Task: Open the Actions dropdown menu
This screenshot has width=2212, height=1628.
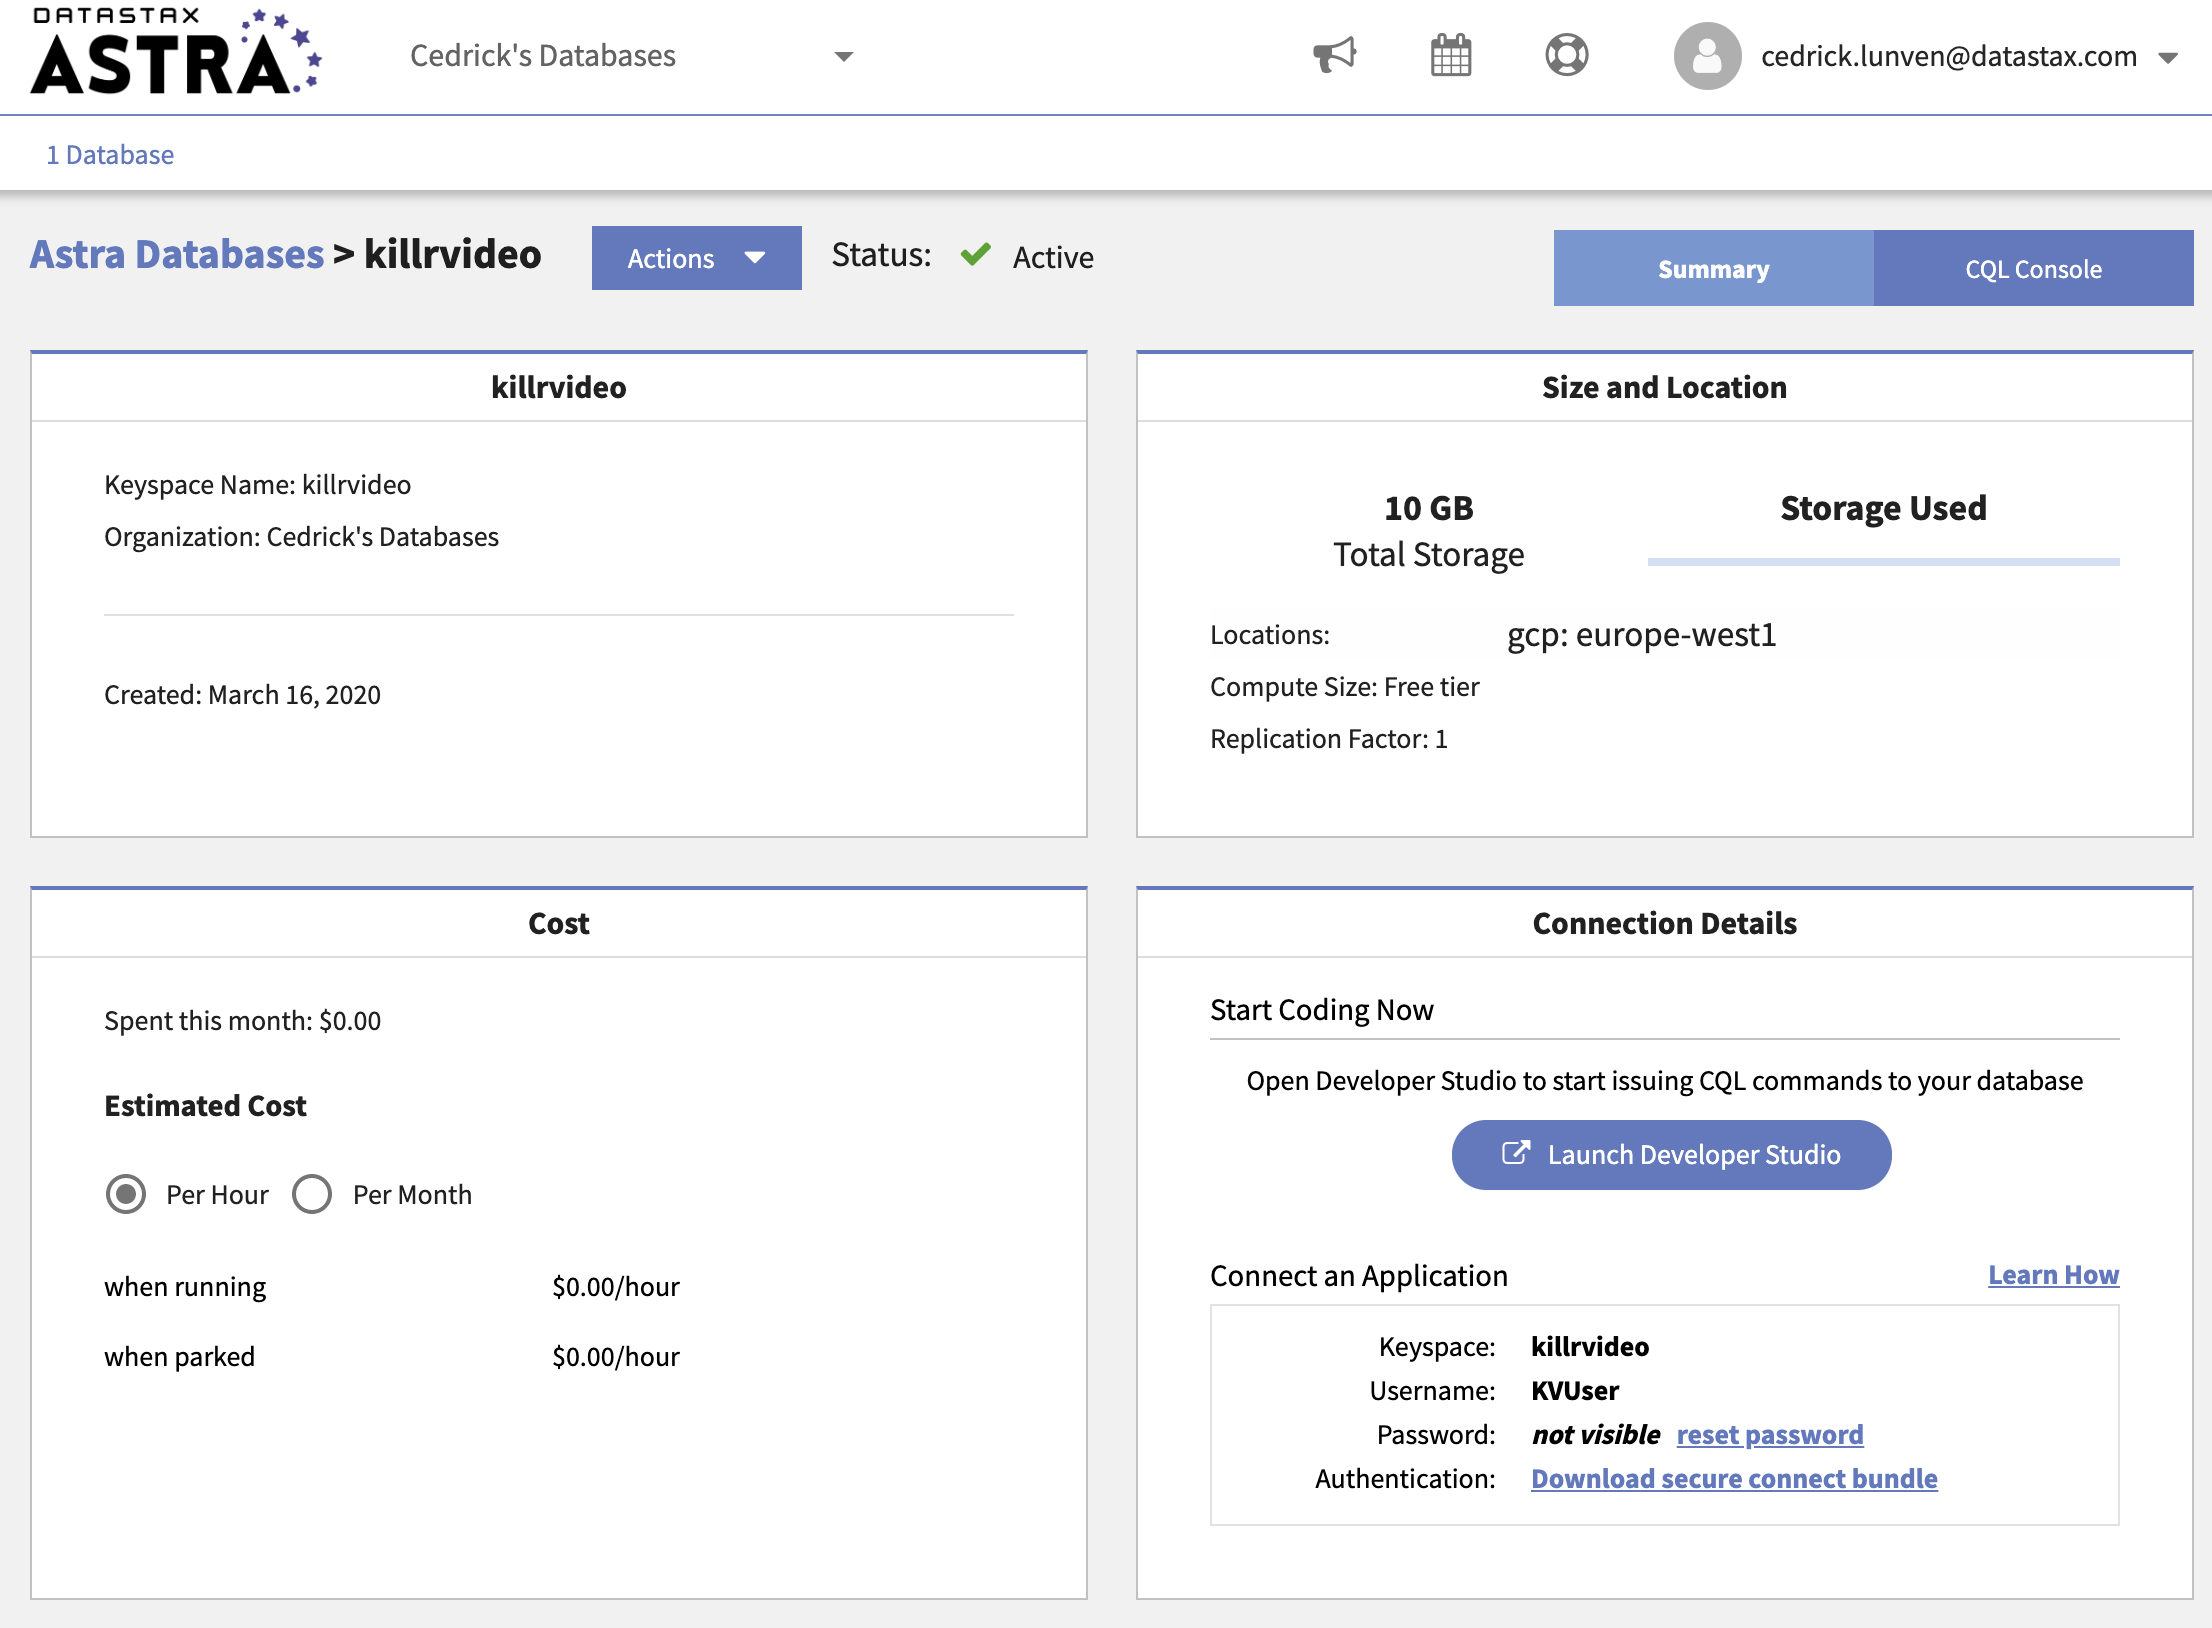Action: [696, 258]
